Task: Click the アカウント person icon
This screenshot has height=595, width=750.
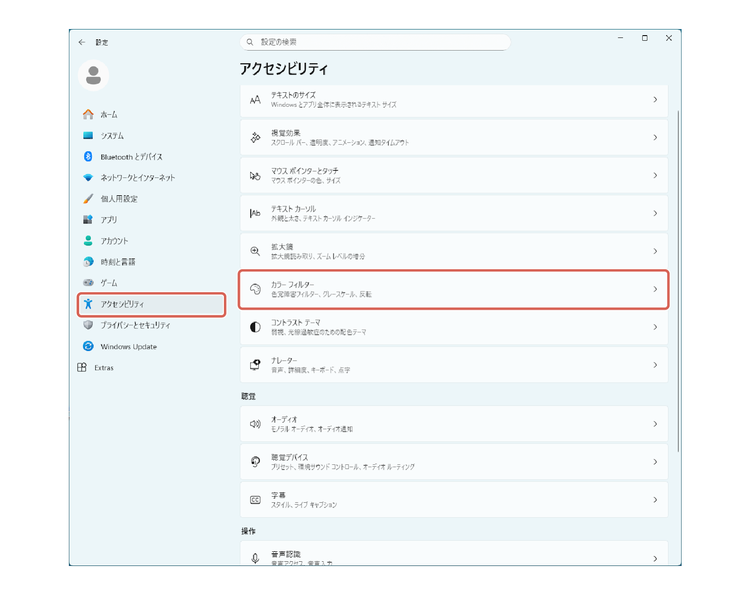Action: click(88, 241)
